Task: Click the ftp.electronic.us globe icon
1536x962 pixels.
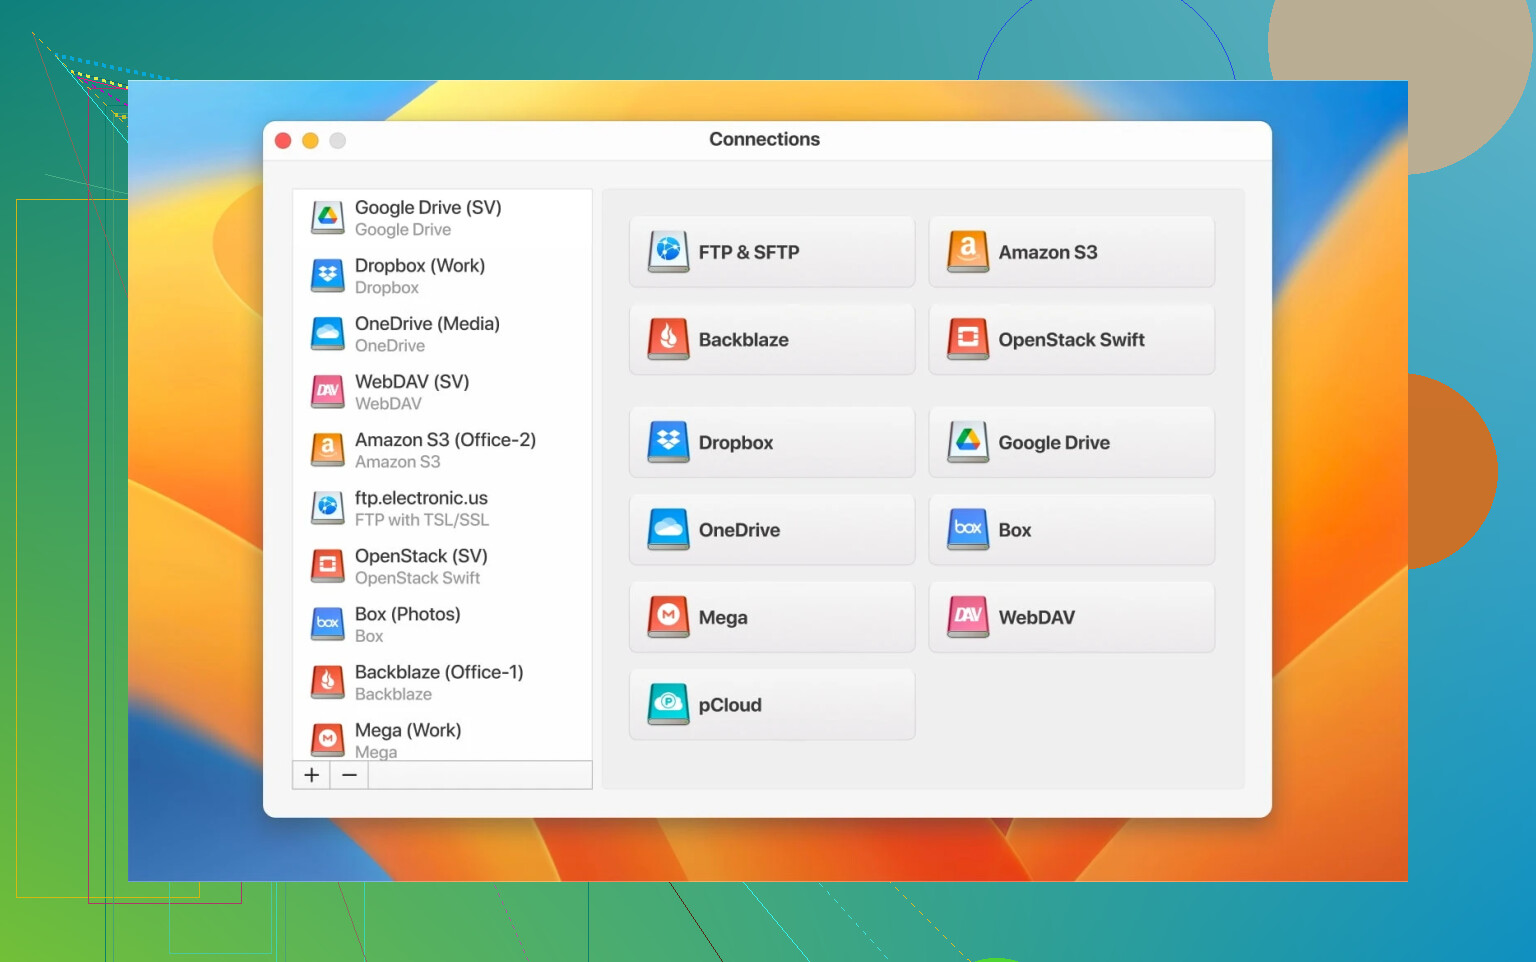Action: [x=327, y=507]
